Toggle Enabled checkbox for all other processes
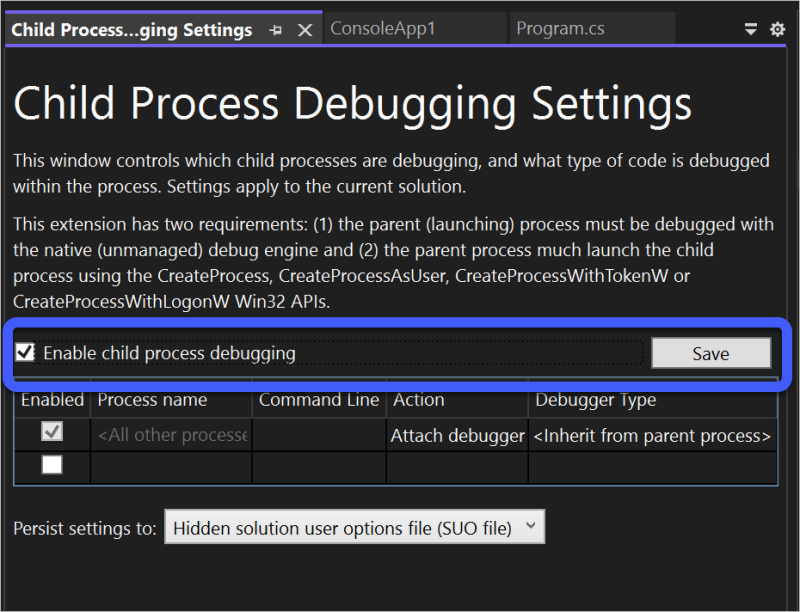Viewport: 800px width, 612px height. [51, 433]
